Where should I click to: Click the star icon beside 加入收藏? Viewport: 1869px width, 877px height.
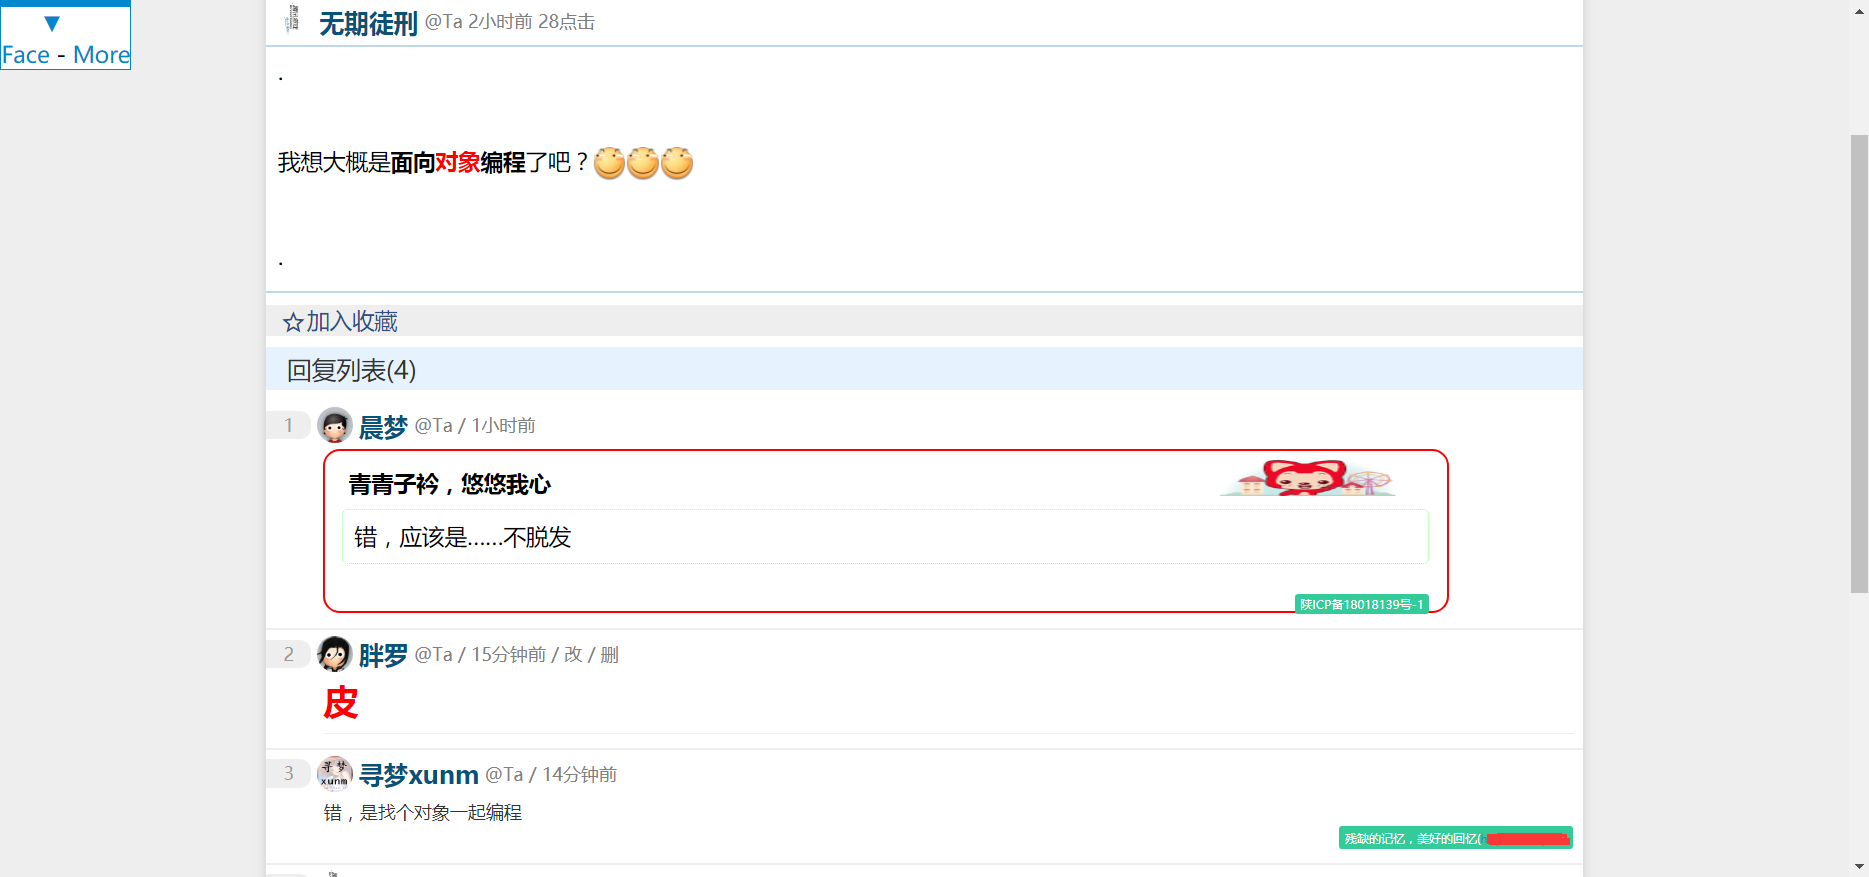293,322
